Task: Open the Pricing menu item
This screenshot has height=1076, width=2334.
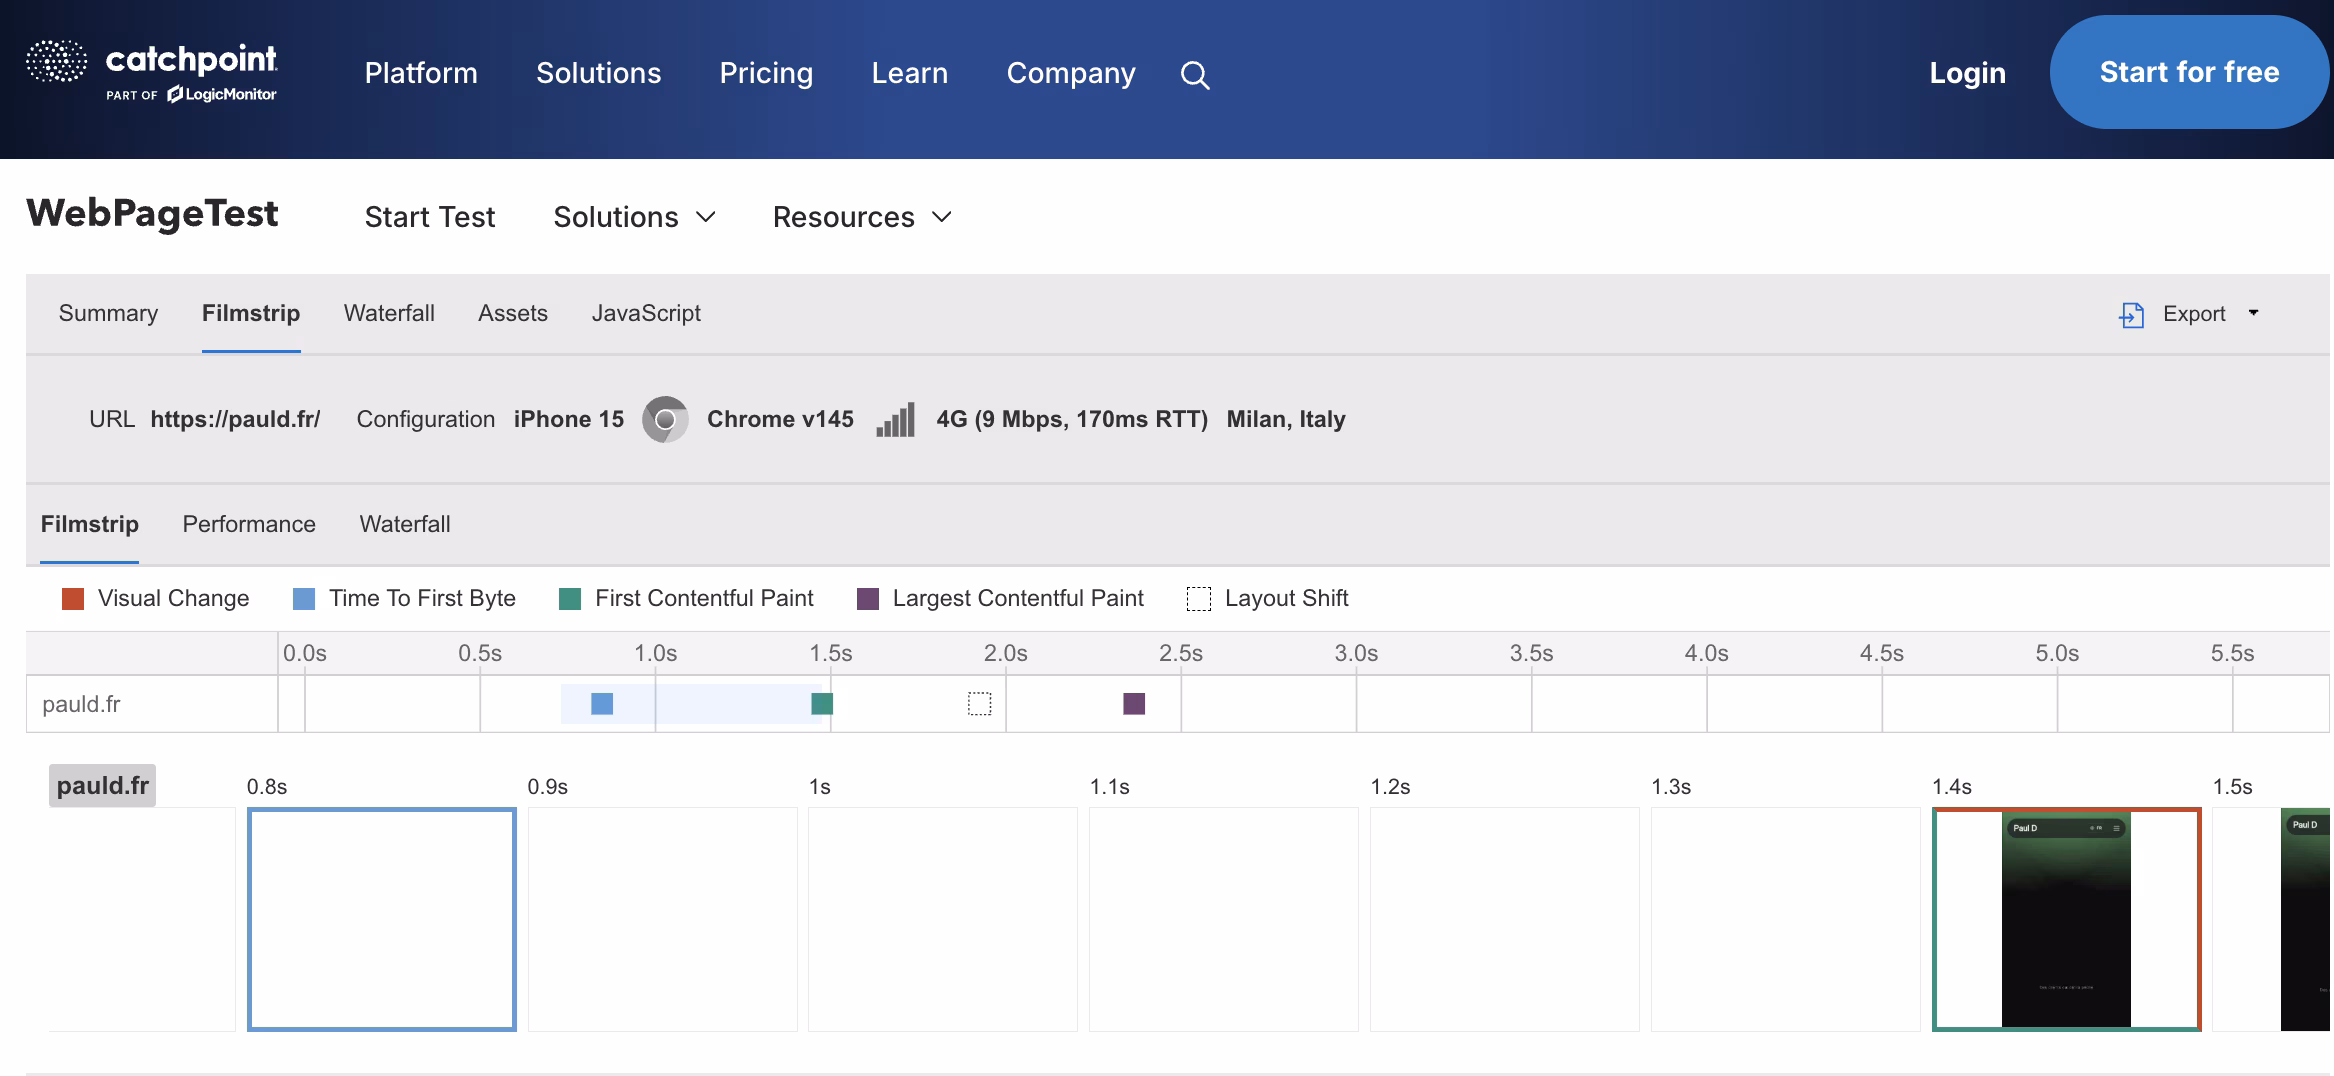Action: coord(766,73)
